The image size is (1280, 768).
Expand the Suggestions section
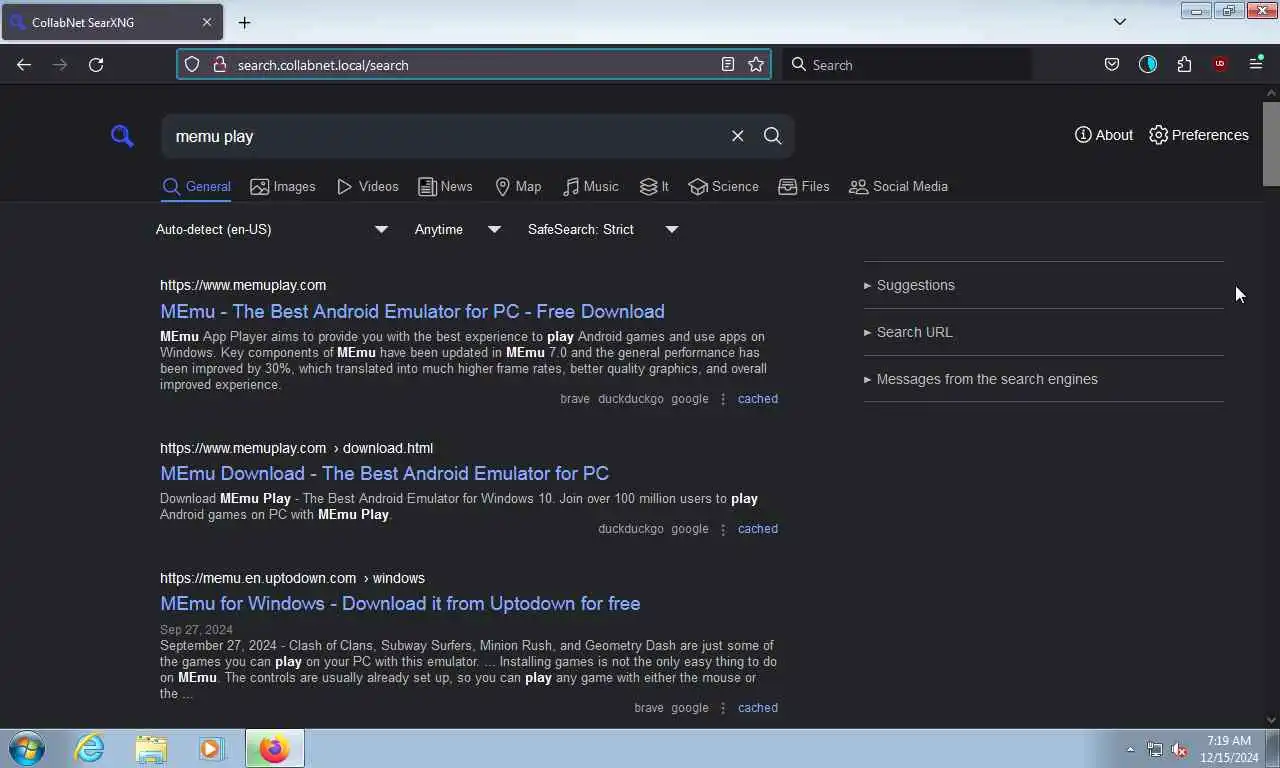[x=909, y=285]
